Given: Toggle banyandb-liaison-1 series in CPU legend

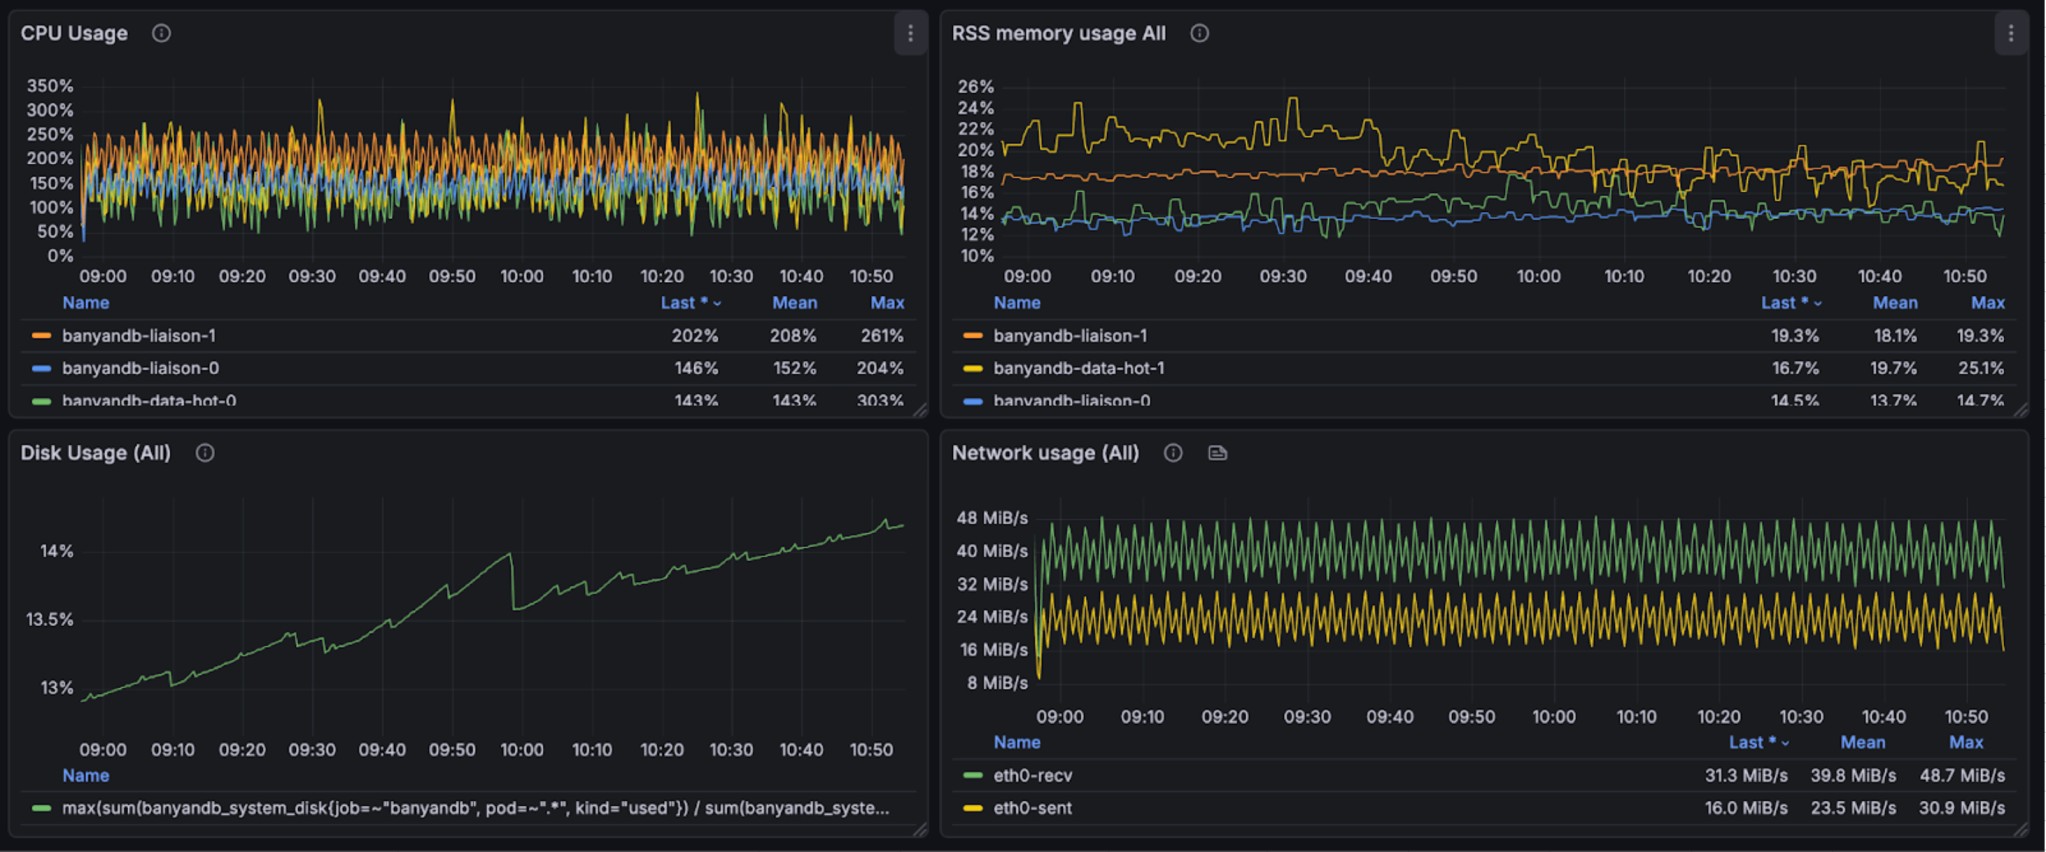Looking at the screenshot, I should 138,336.
